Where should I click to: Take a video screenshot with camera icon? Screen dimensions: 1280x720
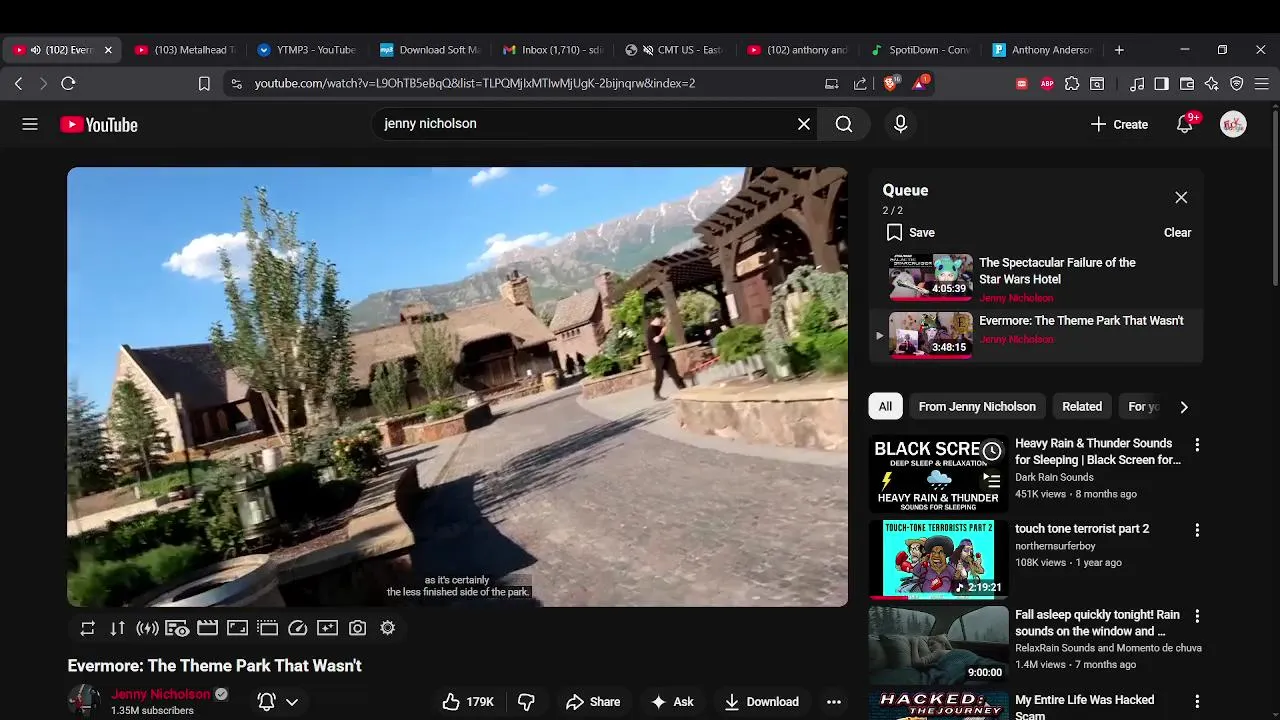357,628
